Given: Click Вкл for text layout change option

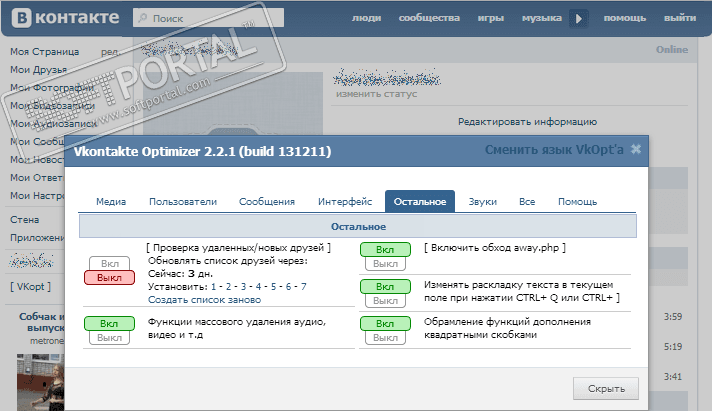Looking at the screenshot, I should coord(385,287).
